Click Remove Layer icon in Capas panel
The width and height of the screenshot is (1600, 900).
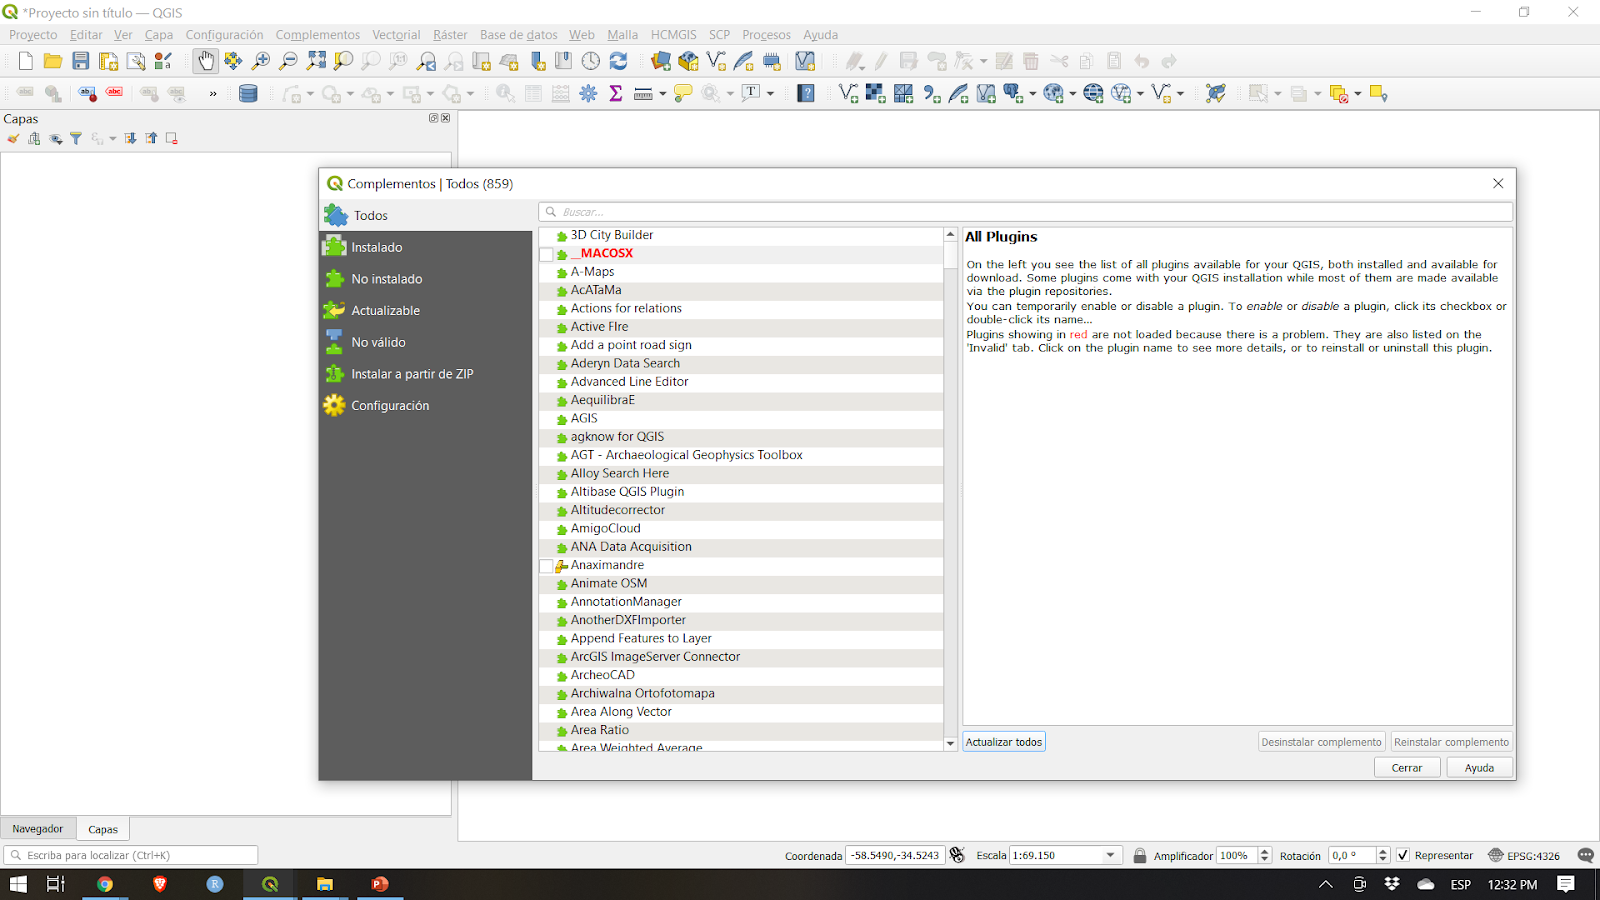tap(172, 139)
